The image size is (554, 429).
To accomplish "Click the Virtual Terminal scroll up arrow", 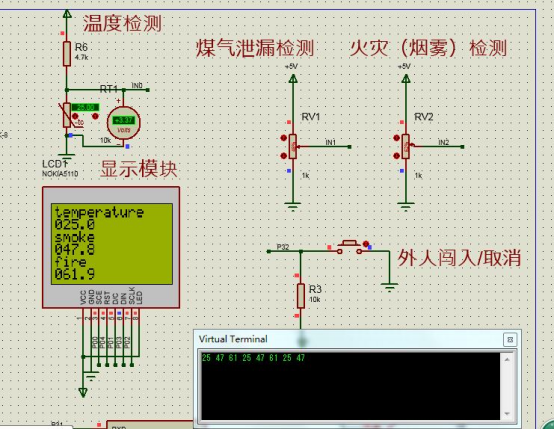I will tap(507, 359).
